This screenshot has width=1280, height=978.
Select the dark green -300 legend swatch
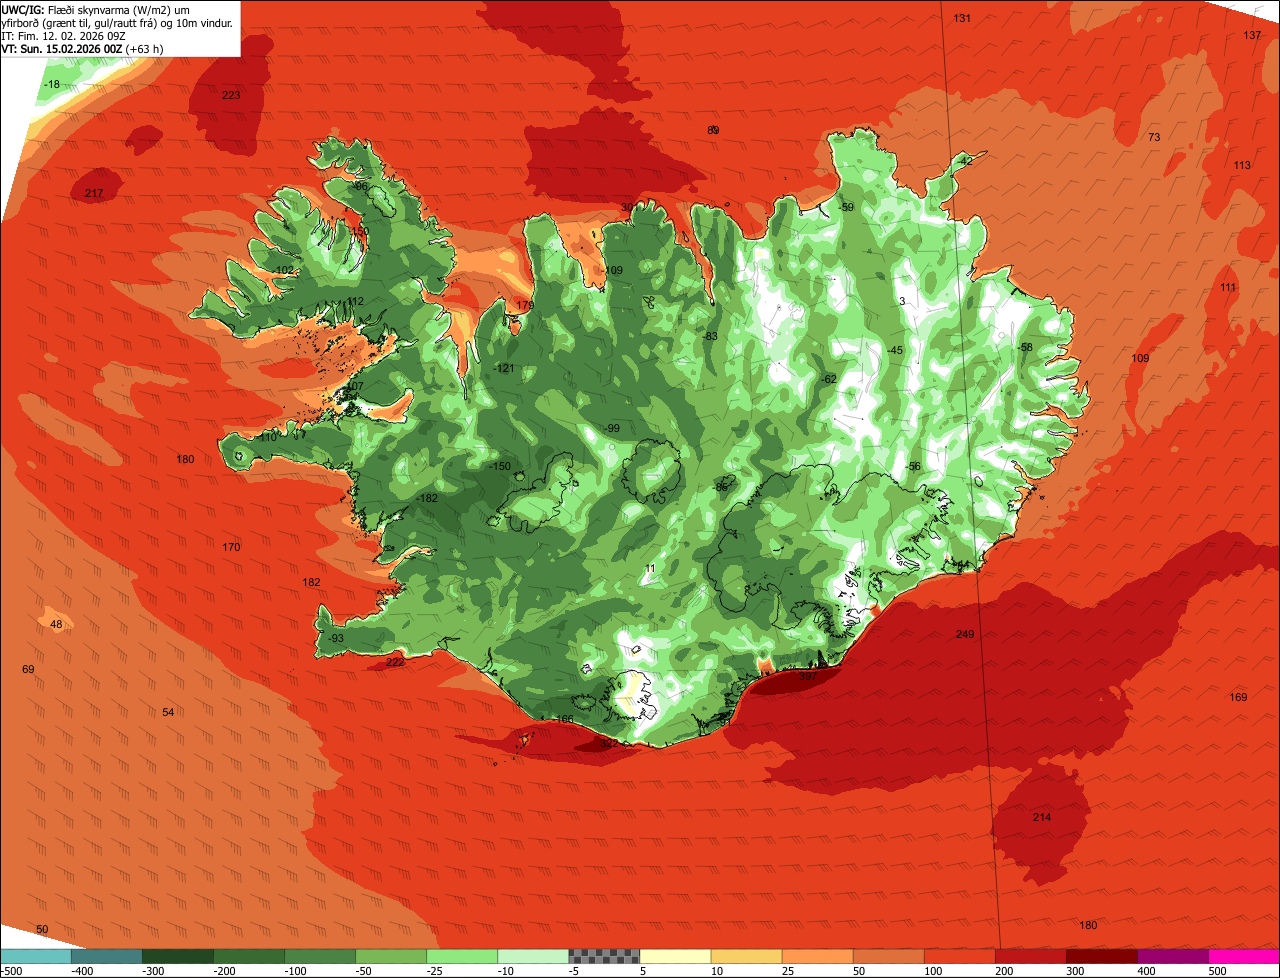click(x=178, y=955)
